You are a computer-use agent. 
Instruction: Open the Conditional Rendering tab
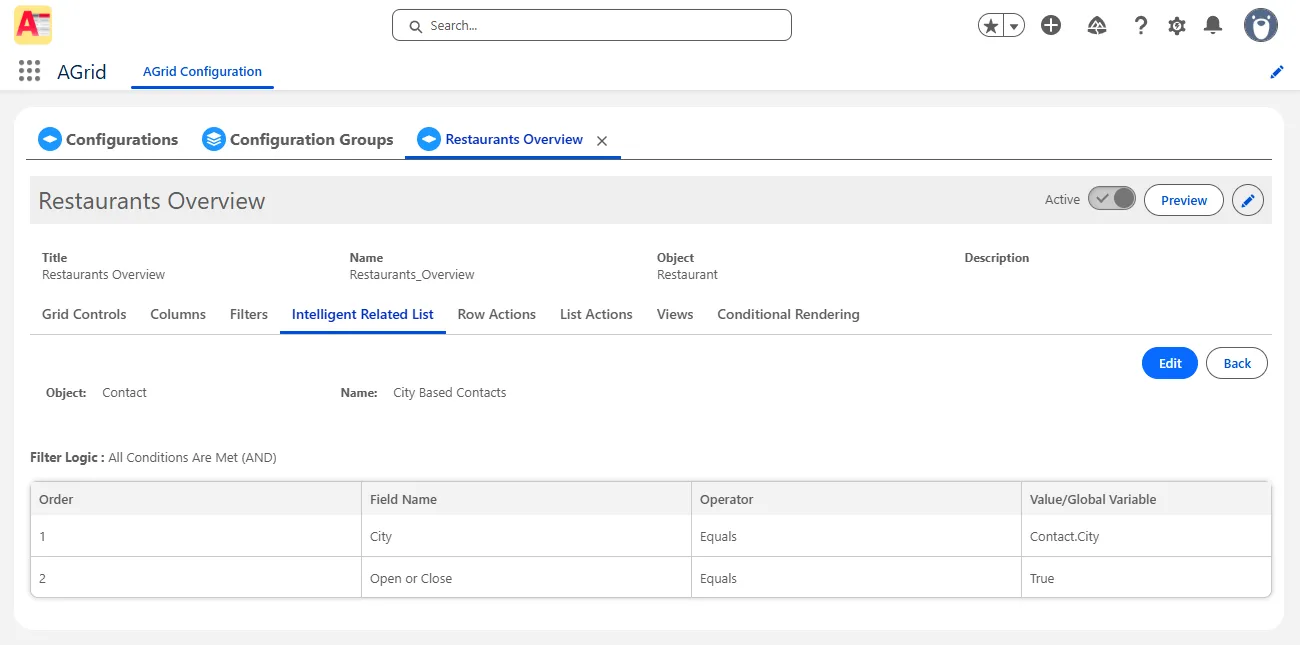tap(788, 314)
